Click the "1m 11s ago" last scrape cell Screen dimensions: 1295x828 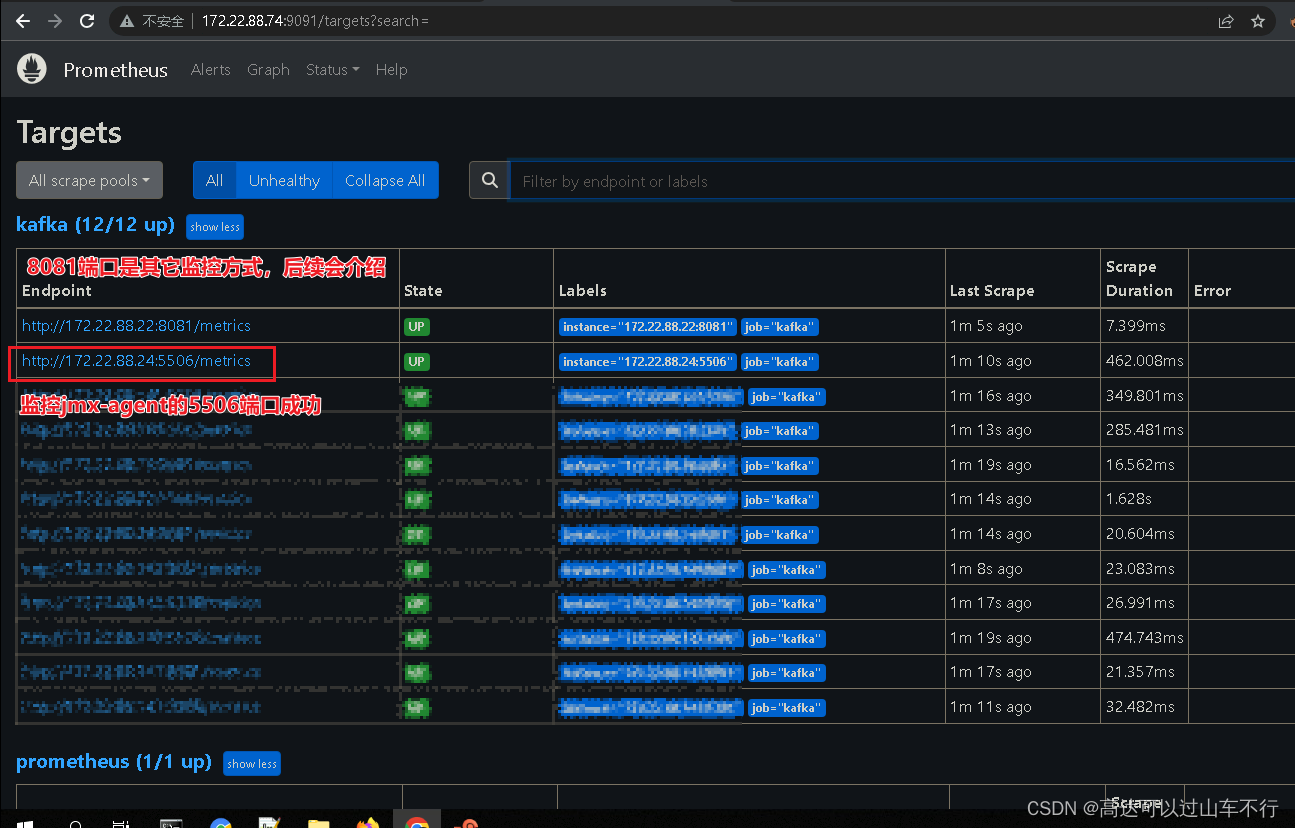(990, 707)
